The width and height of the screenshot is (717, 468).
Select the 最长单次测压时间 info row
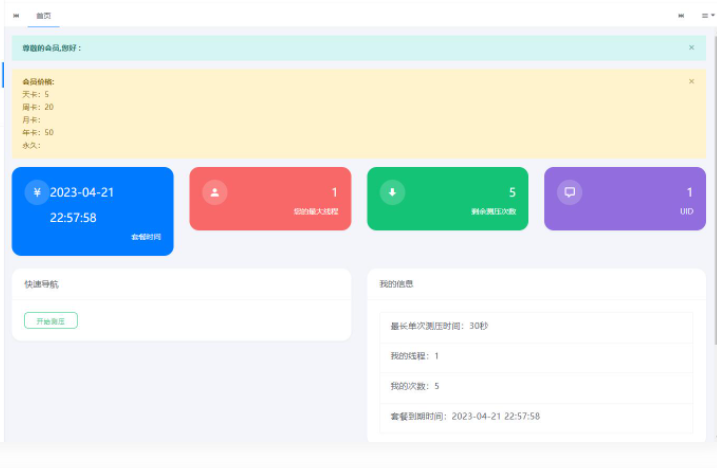point(536,327)
